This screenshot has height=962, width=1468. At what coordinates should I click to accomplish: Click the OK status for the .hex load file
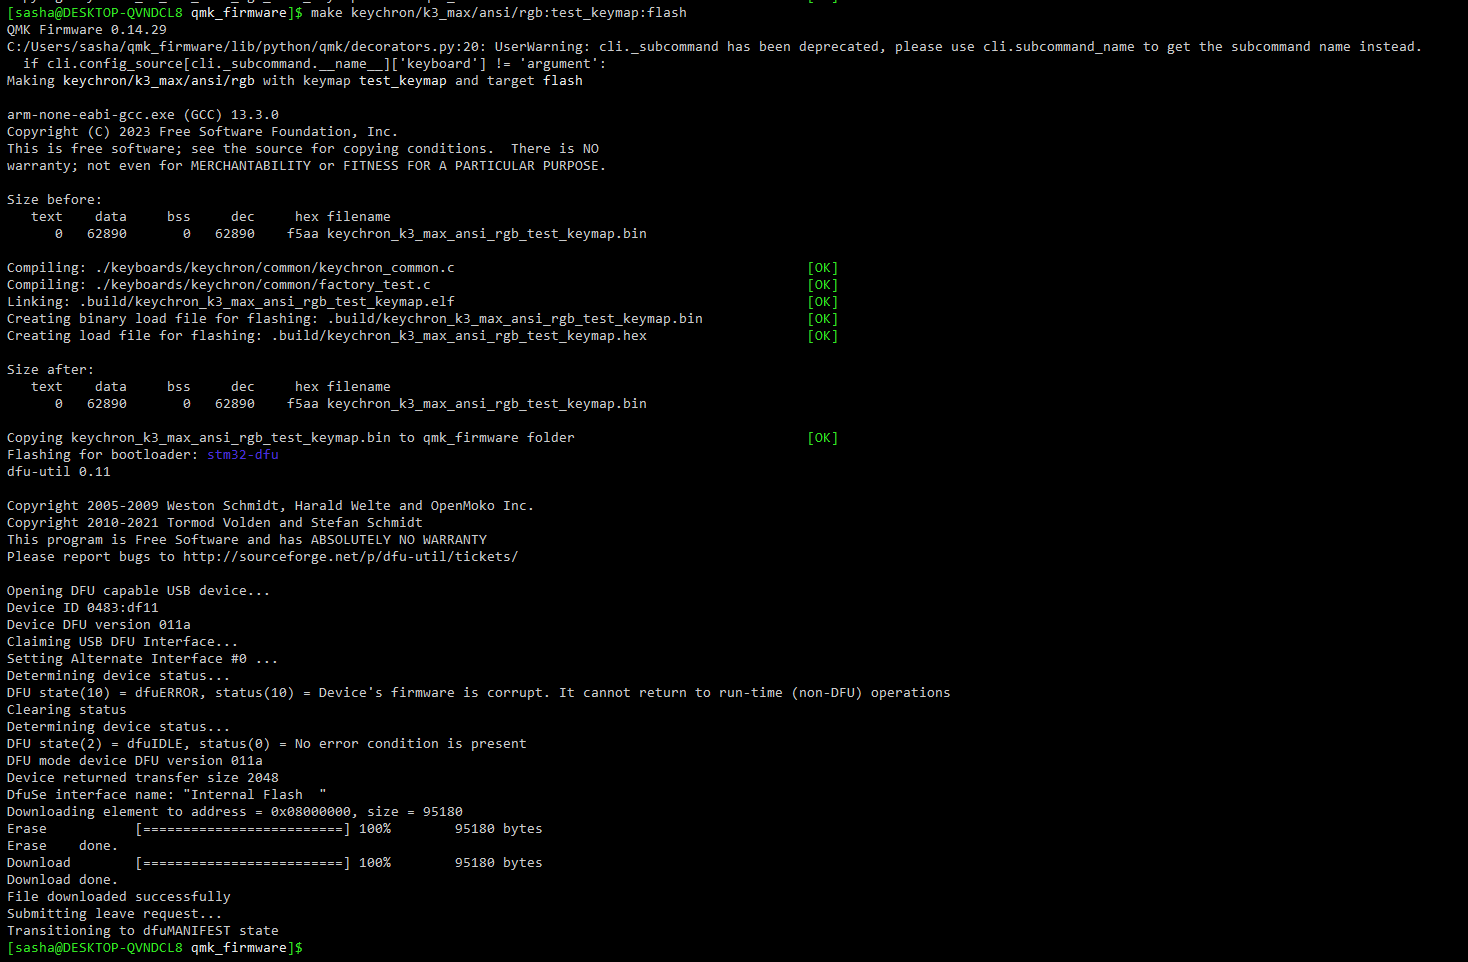tap(822, 335)
